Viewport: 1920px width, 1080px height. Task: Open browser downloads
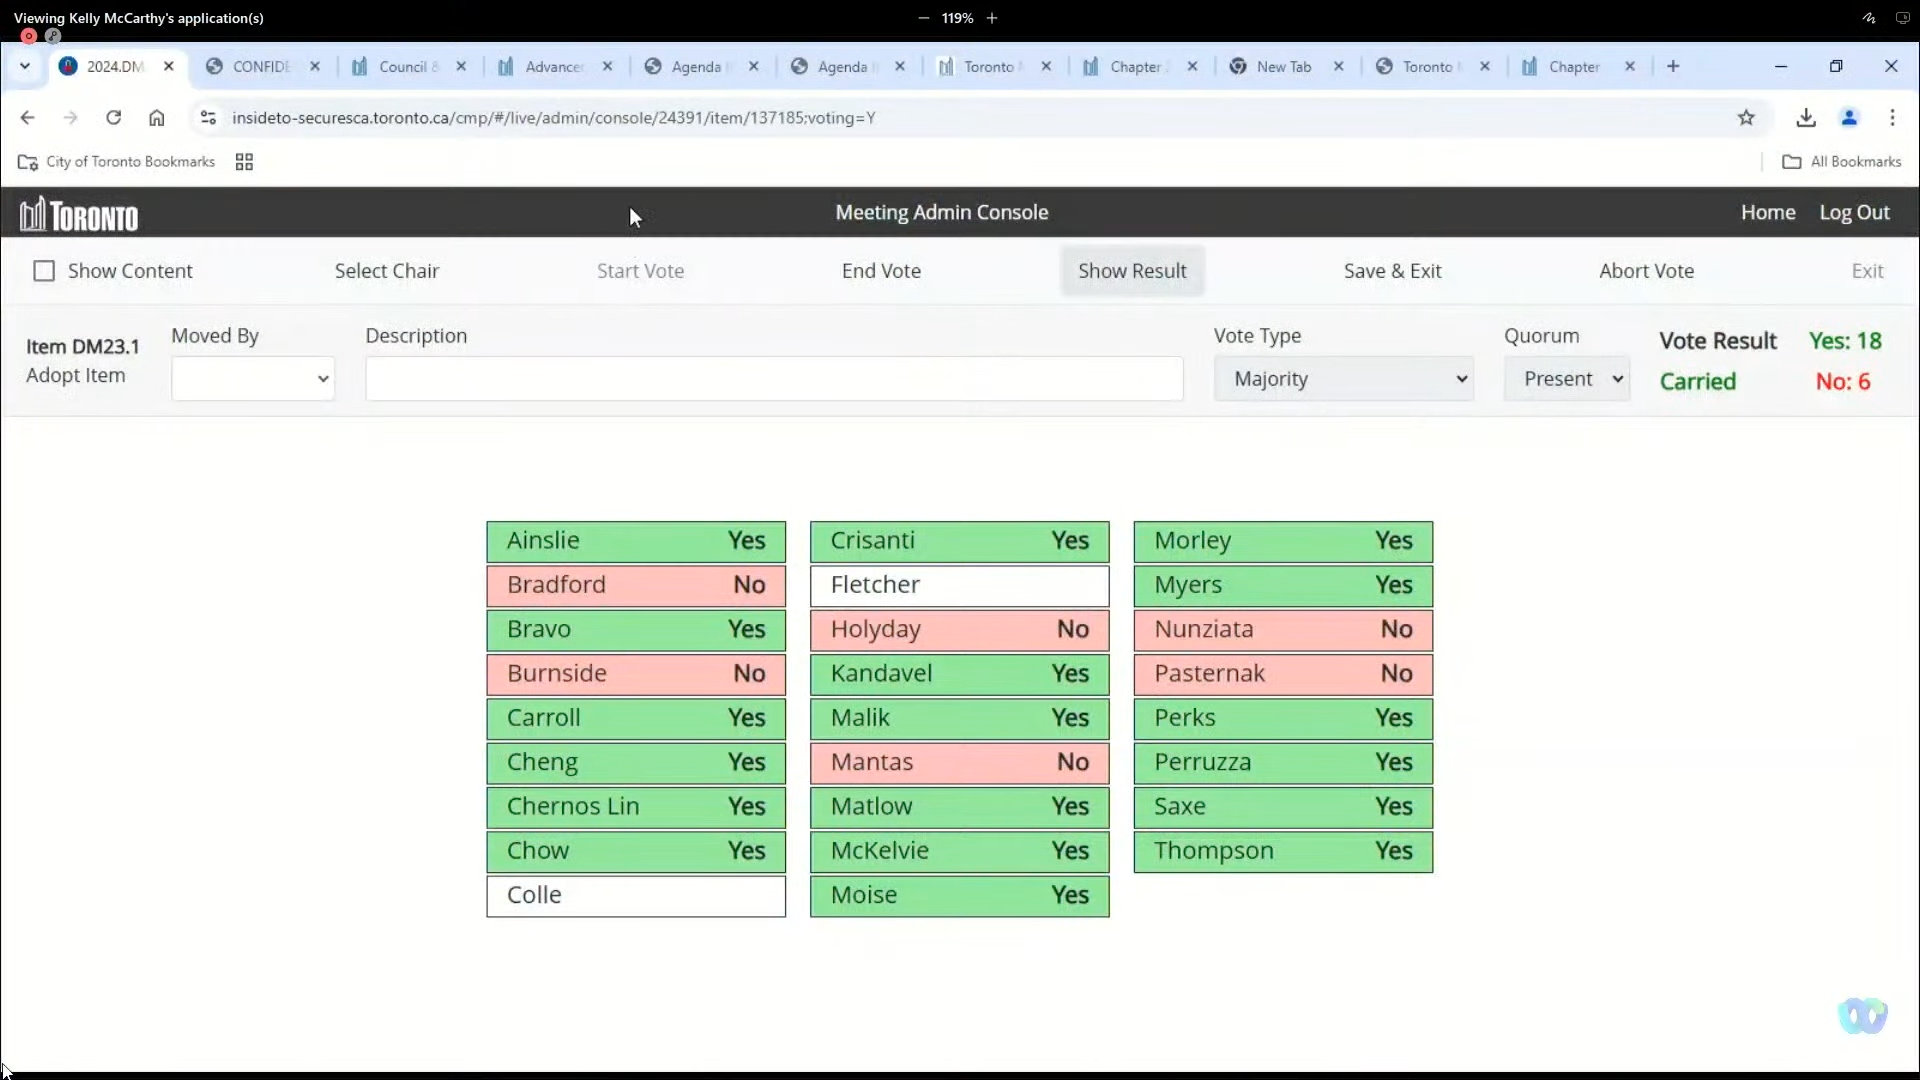coord(1806,118)
